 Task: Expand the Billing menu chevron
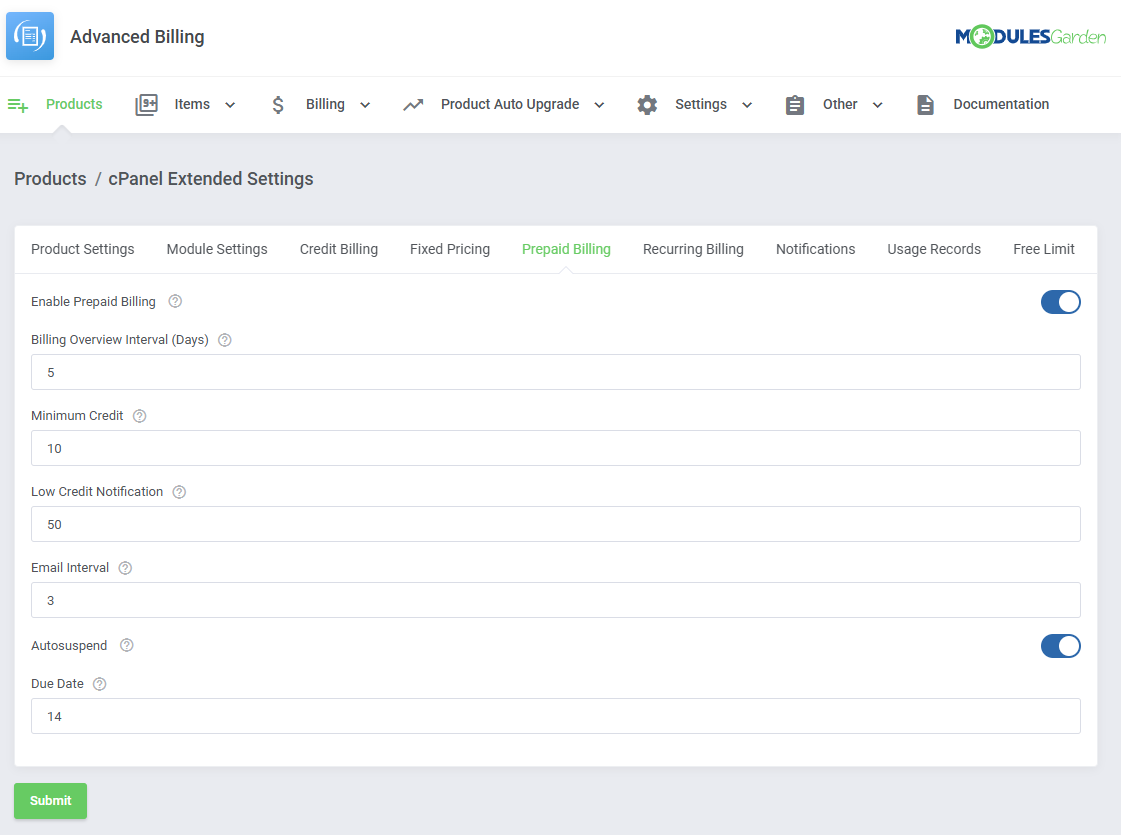(365, 105)
